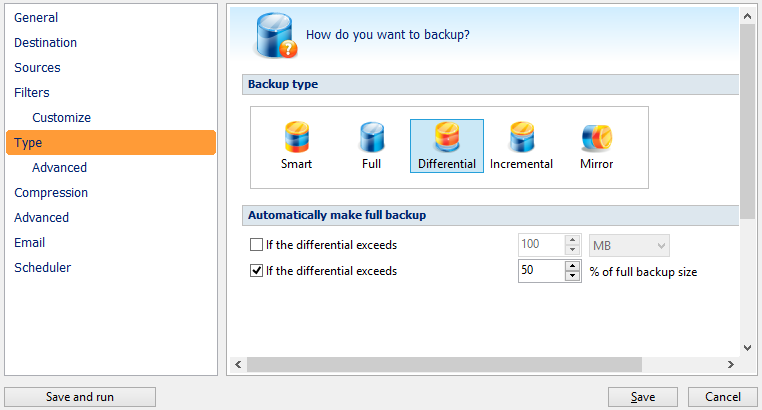762x410 pixels.
Task: Open Customize under Filters
Action: [x=62, y=118]
